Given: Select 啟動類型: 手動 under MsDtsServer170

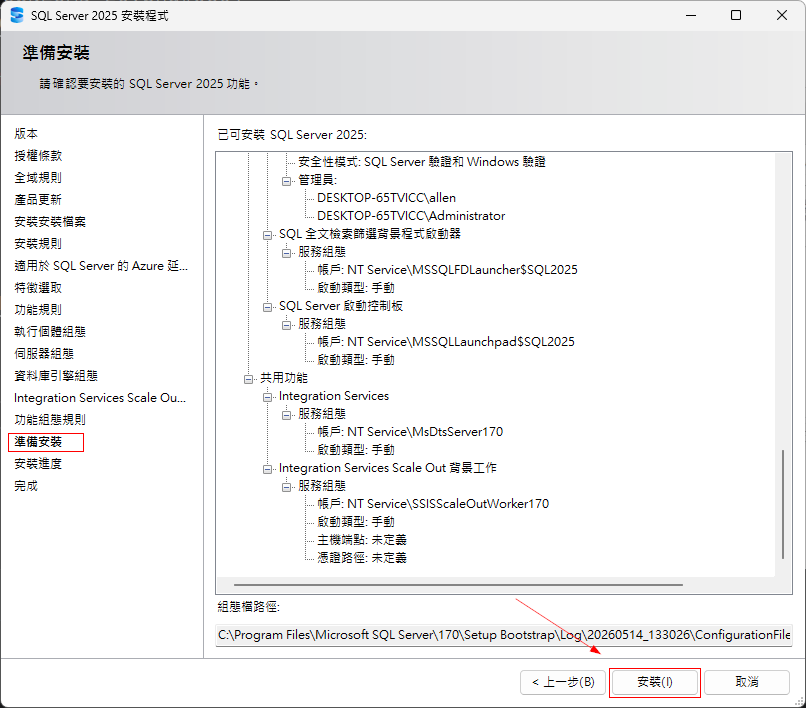Looking at the screenshot, I should (x=356, y=450).
